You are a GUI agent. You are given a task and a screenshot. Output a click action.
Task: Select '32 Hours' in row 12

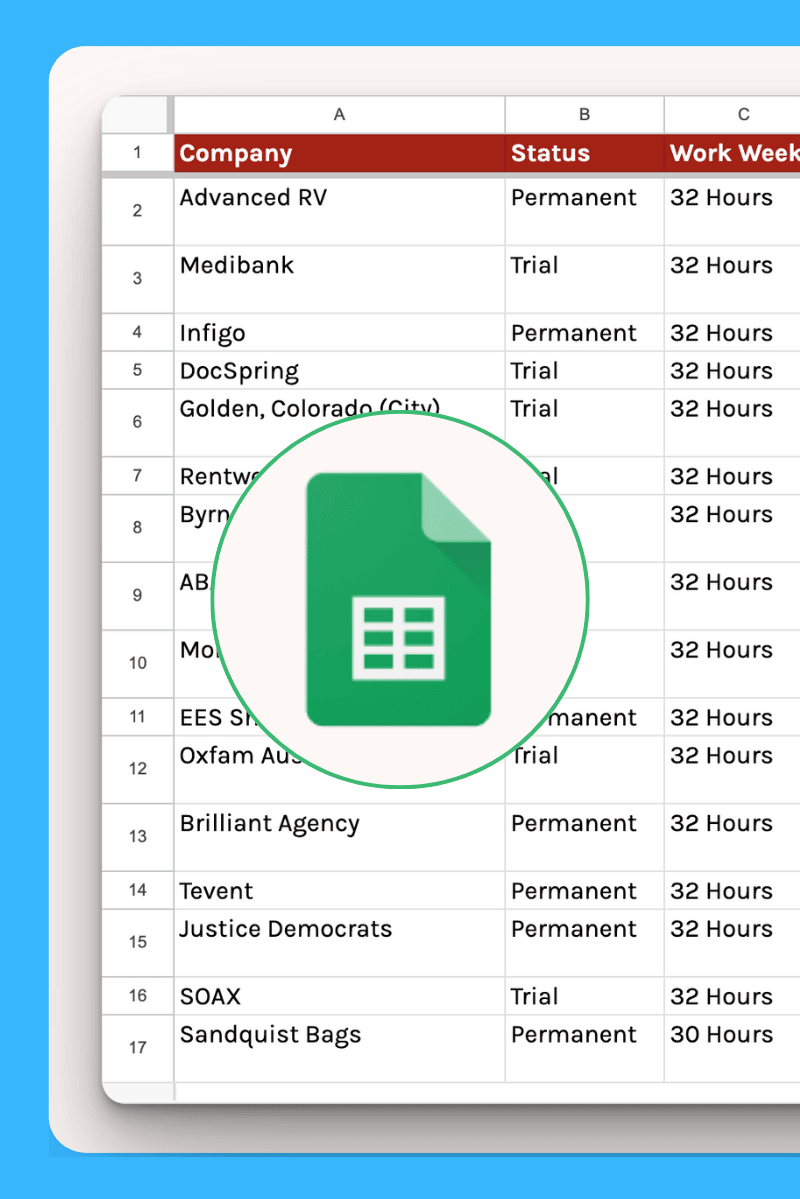(x=732, y=768)
